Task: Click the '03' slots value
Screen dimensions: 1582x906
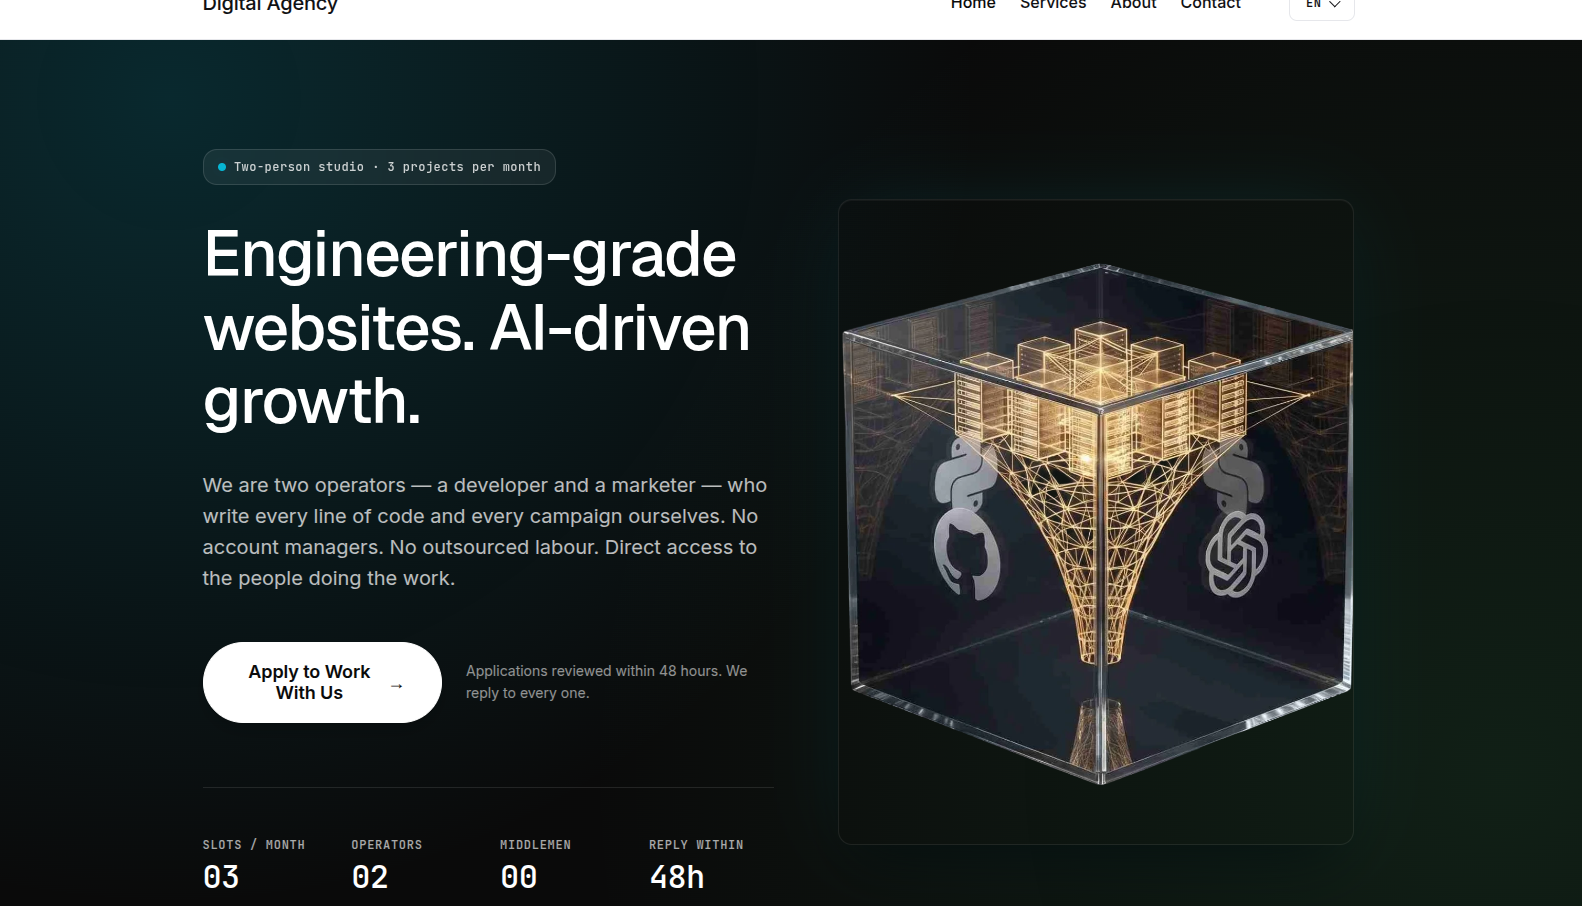Action: coord(221,877)
